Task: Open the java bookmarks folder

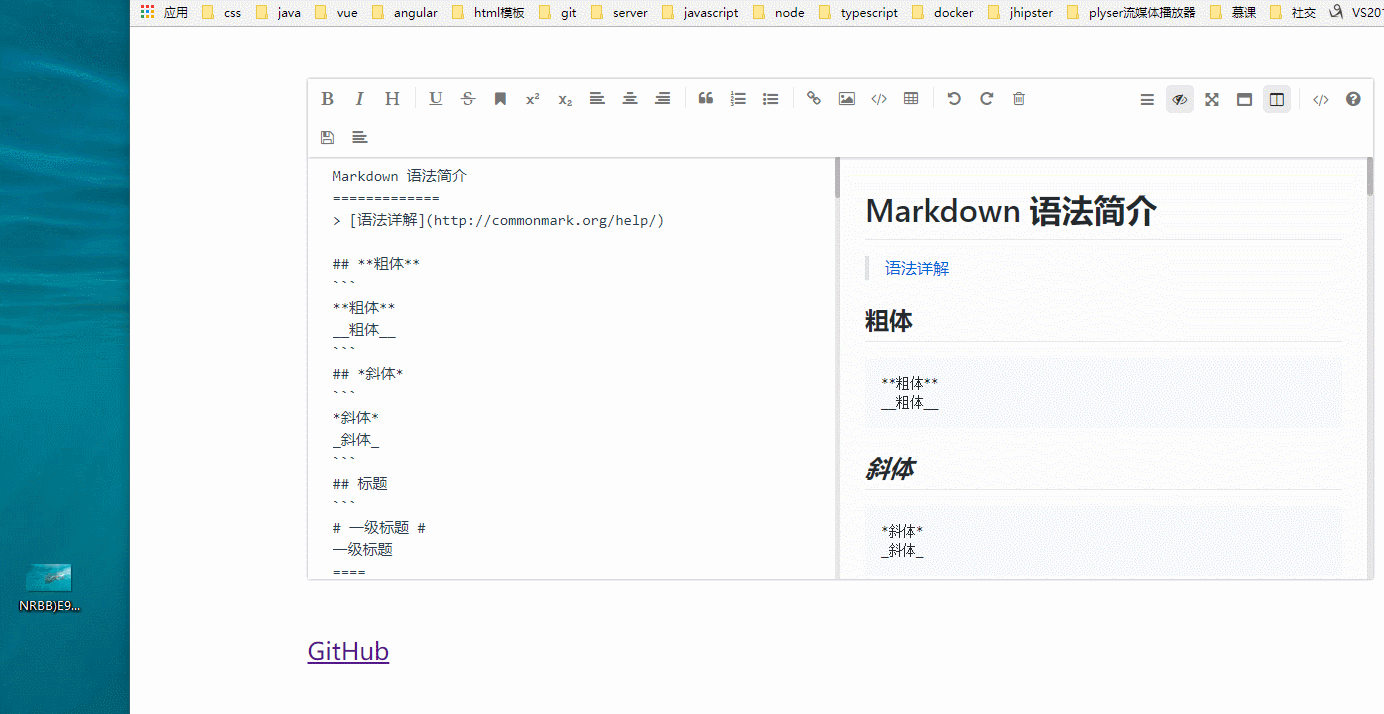Action: coord(278,13)
